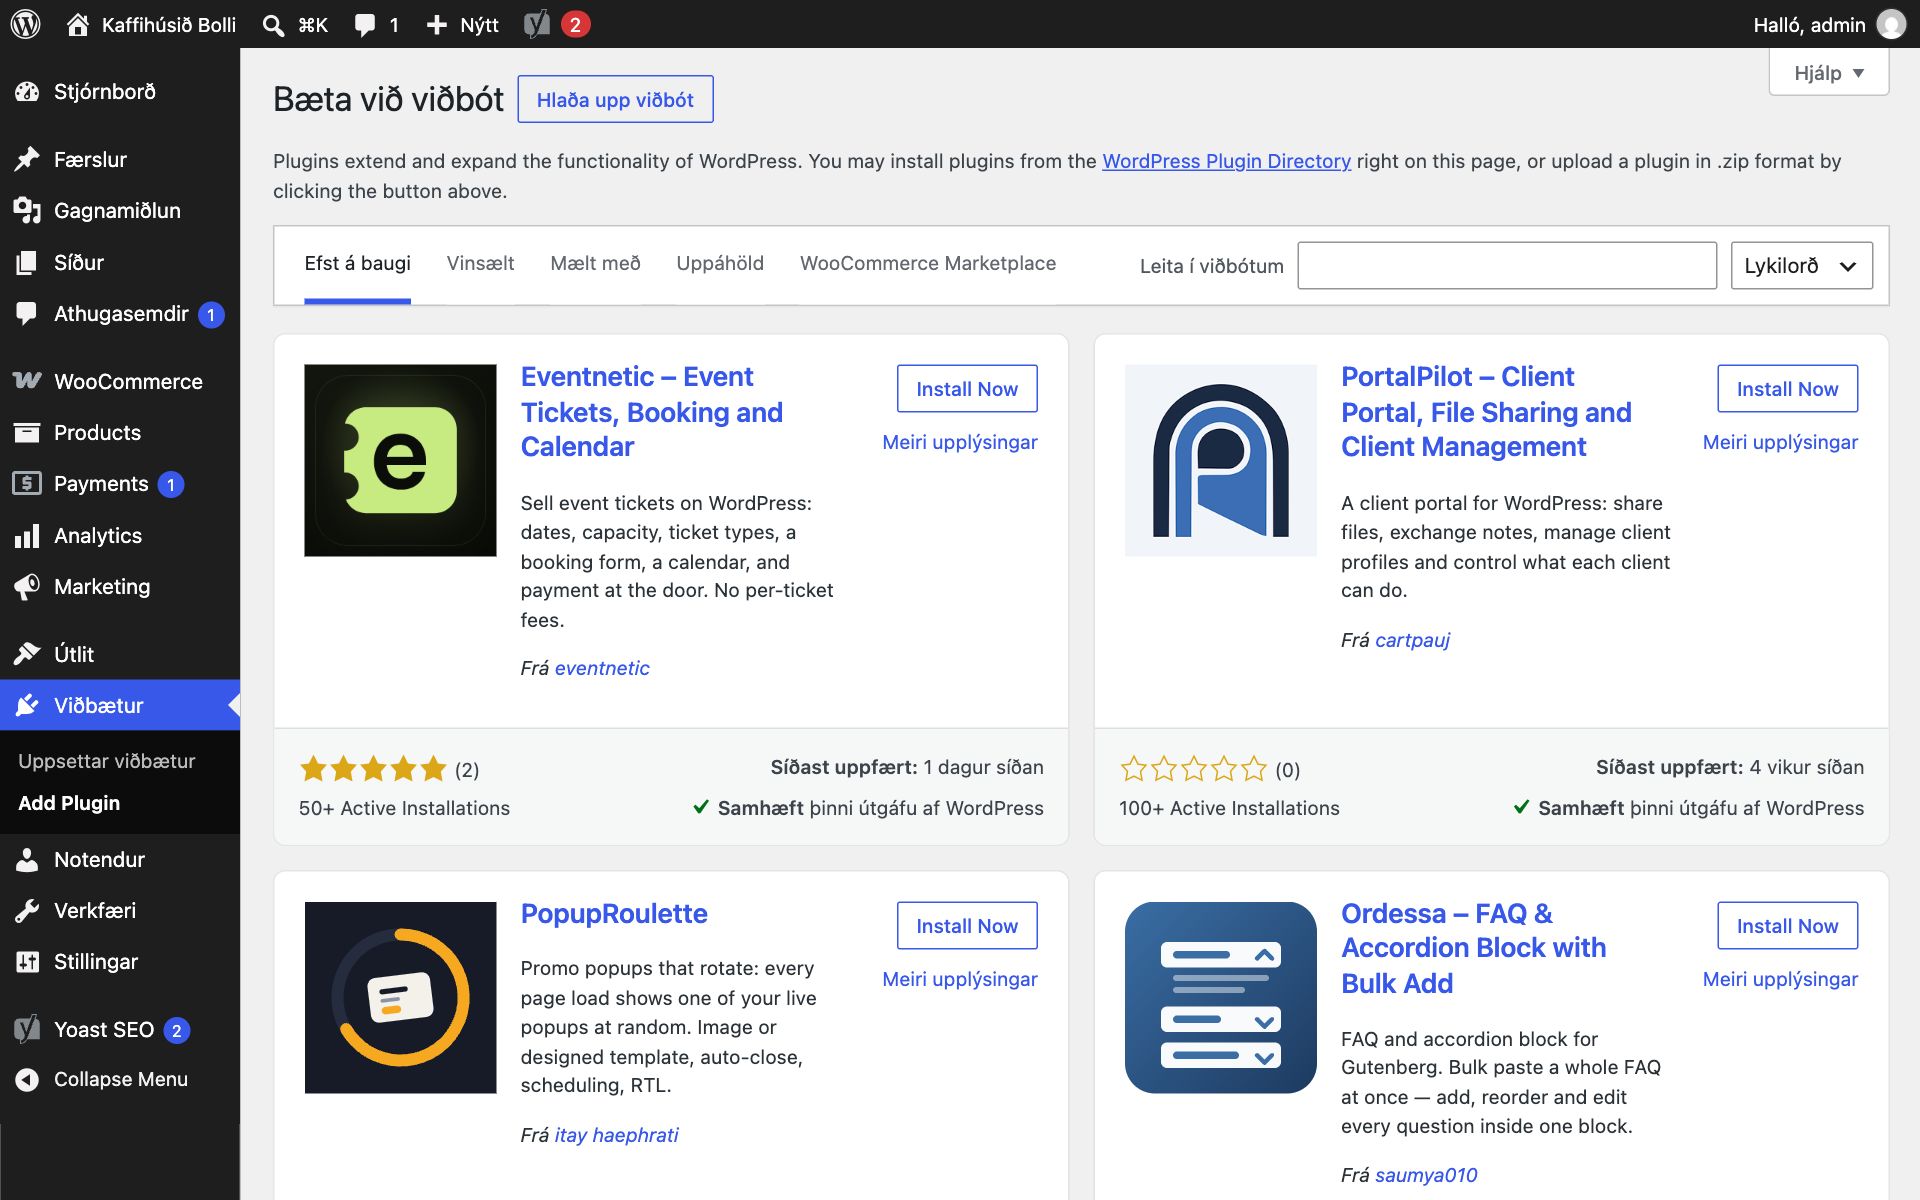Click the Payments dollar icon

(x=27, y=484)
